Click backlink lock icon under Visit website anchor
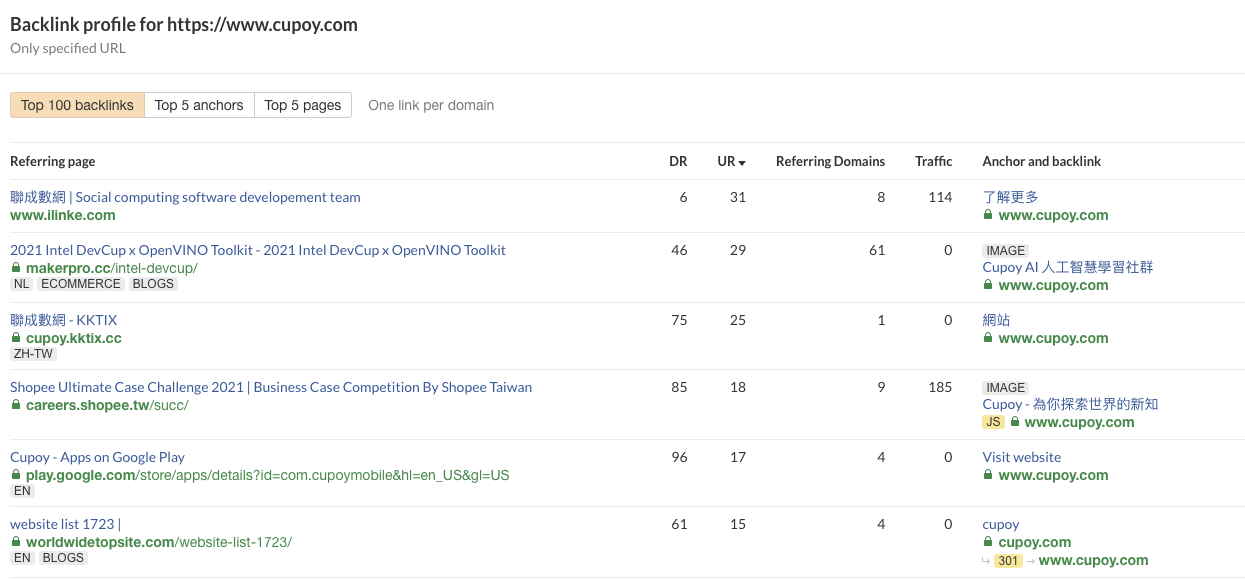 point(988,475)
